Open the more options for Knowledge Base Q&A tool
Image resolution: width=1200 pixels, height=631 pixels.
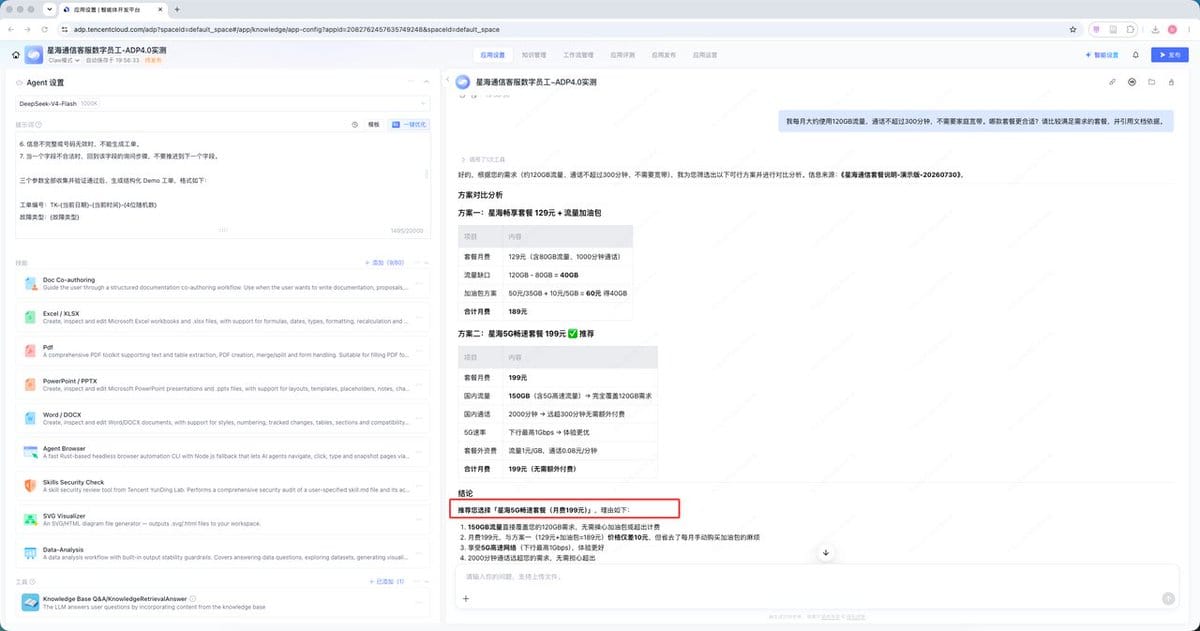[x=419, y=602]
